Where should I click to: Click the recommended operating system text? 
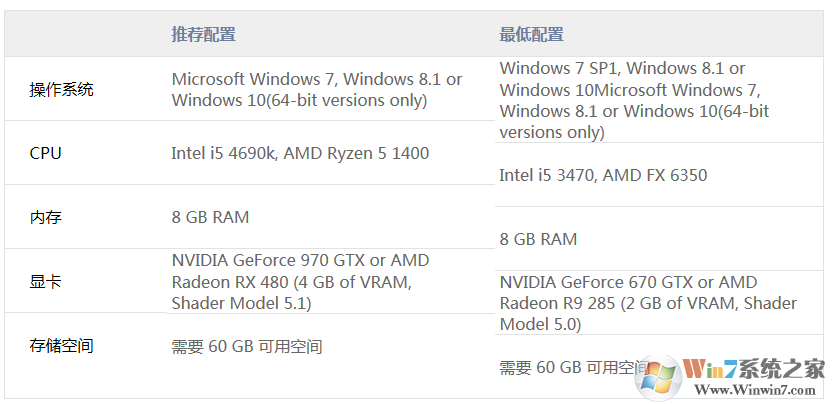tap(316, 89)
